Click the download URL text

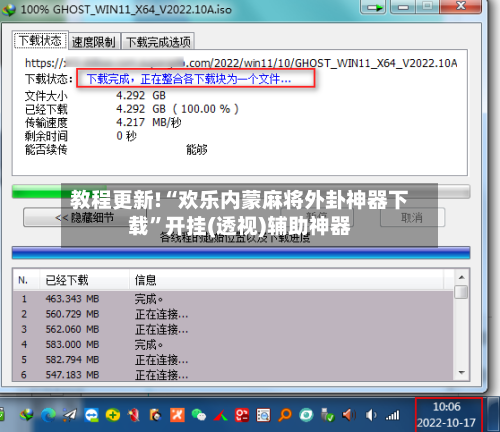coord(241,63)
